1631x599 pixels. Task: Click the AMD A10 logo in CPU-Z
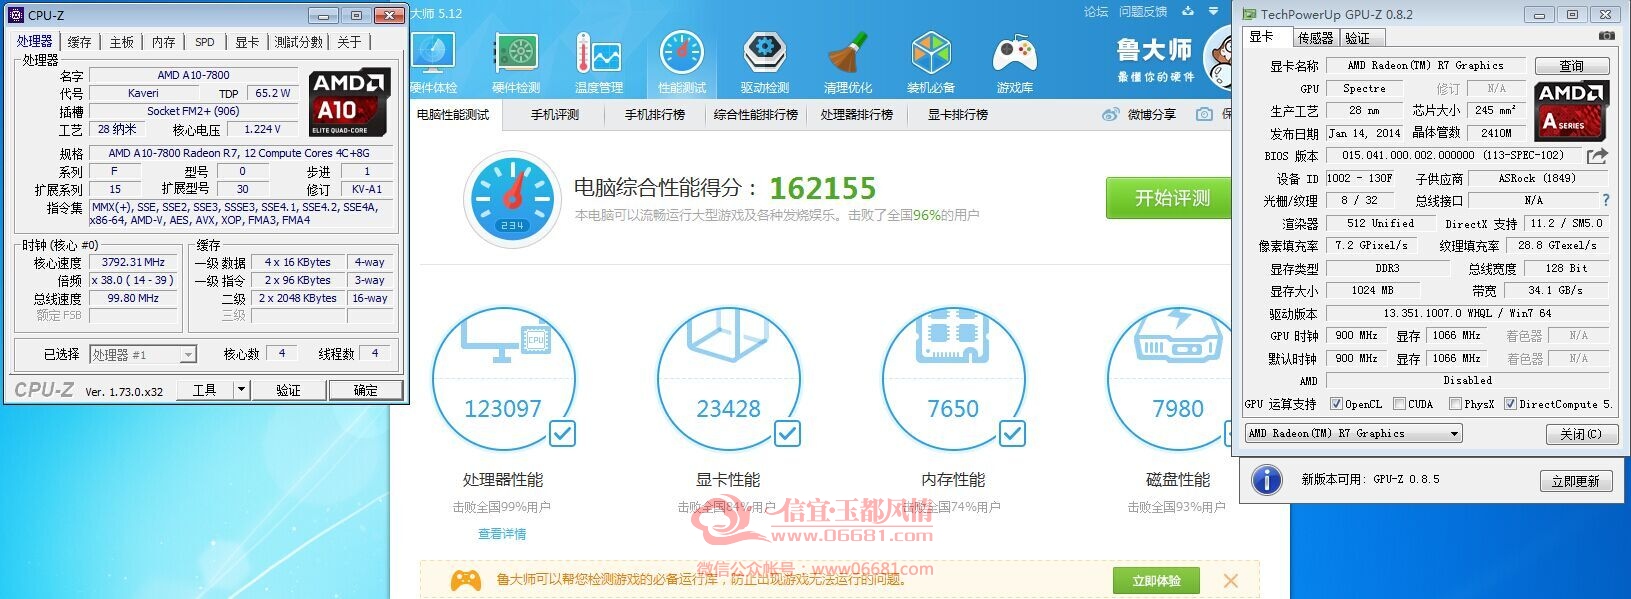pos(348,103)
